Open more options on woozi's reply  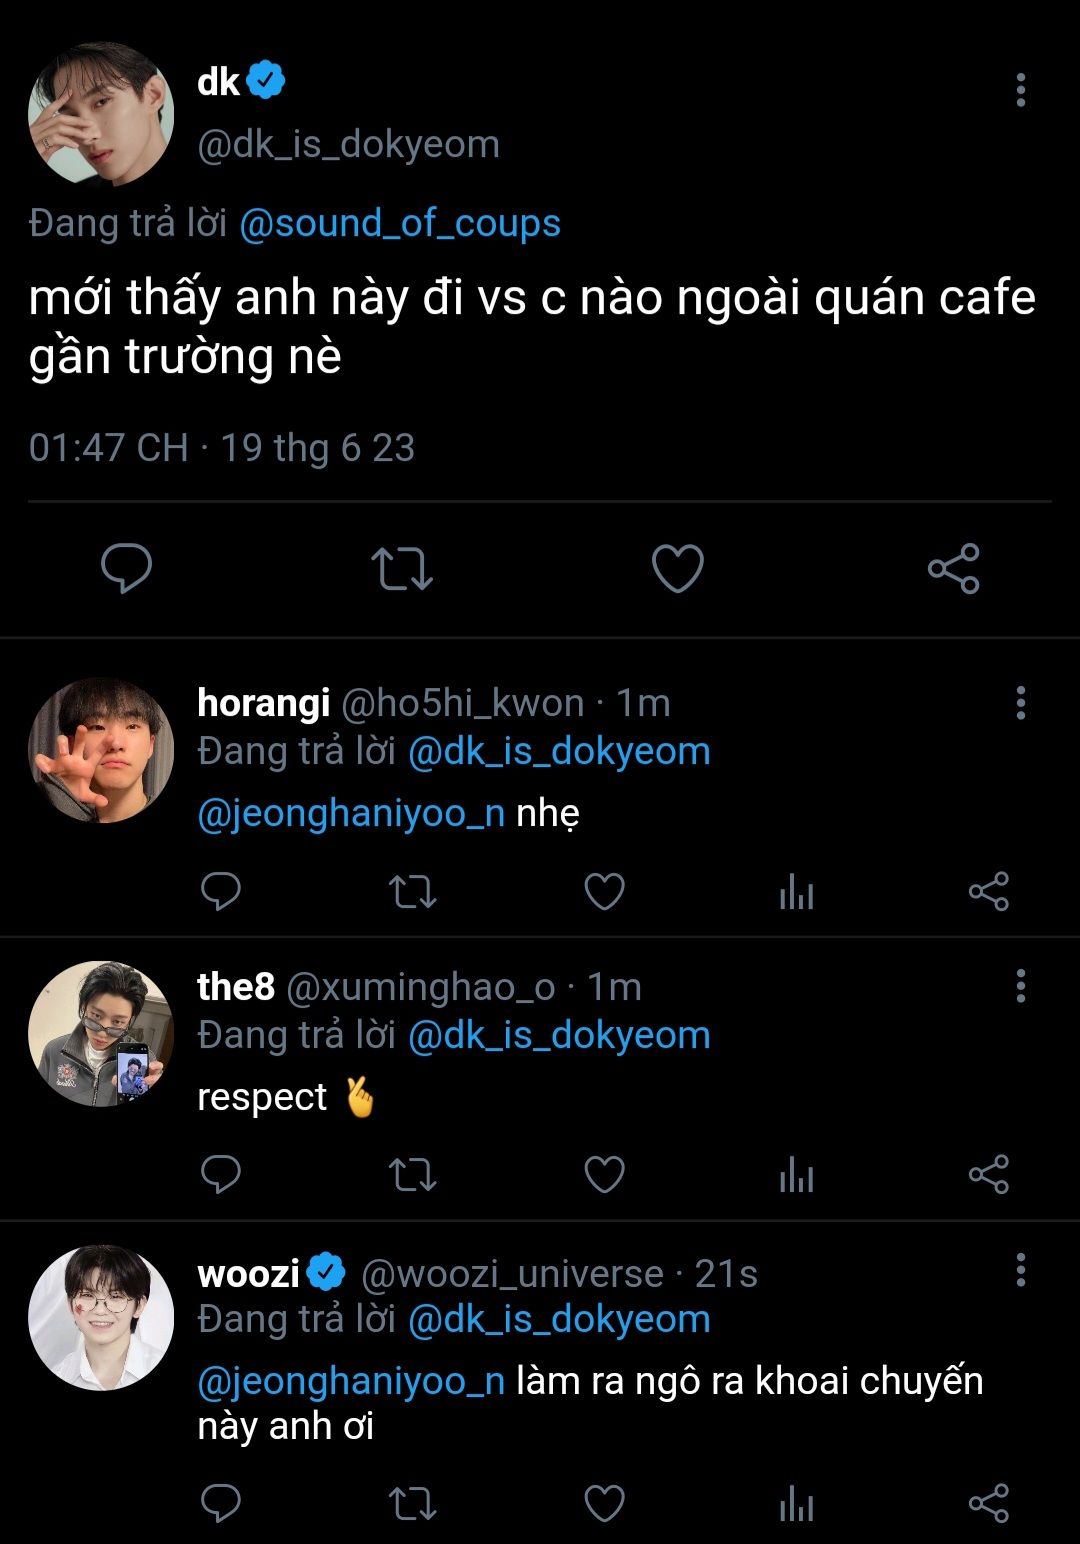click(1020, 1270)
